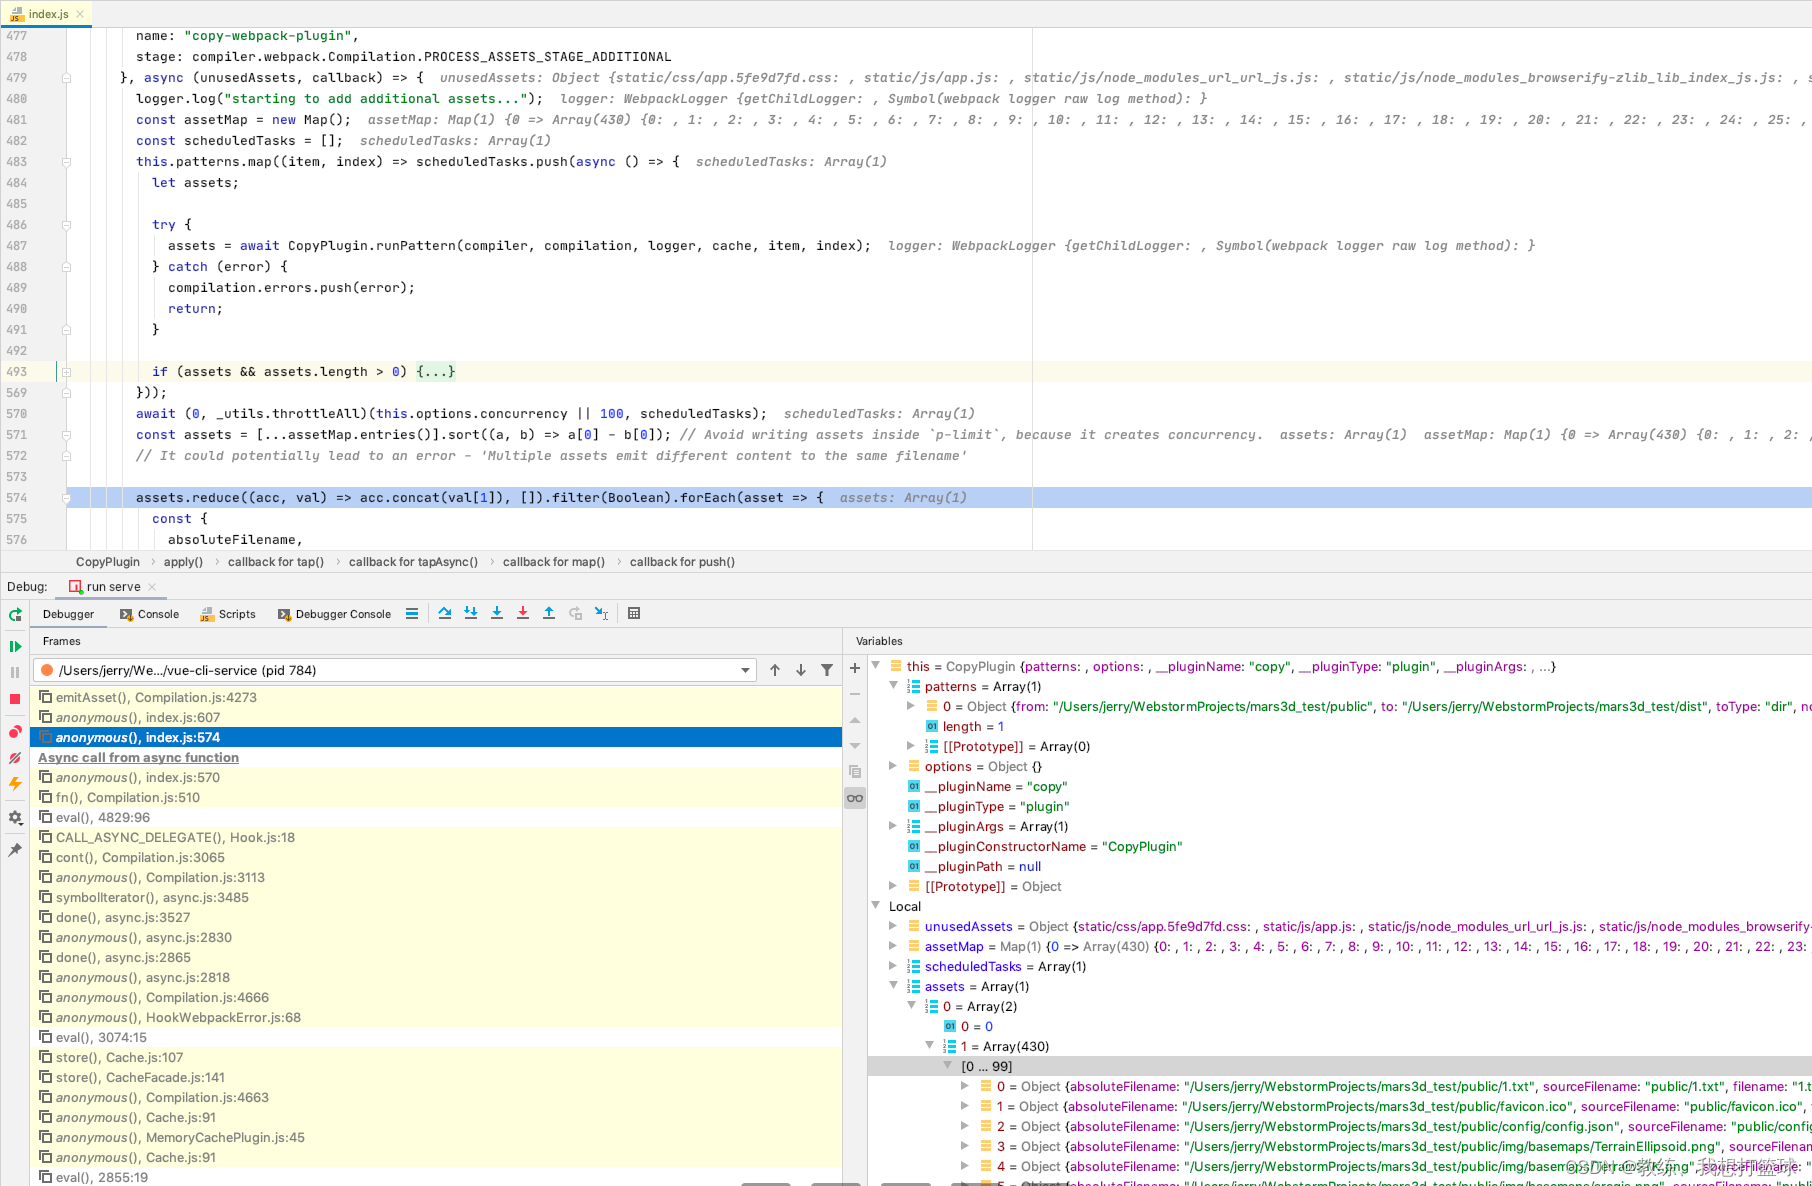1812x1186 pixels.
Task: Click 'callback for map()' breadcrumb
Action: pyautogui.click(x=553, y=562)
